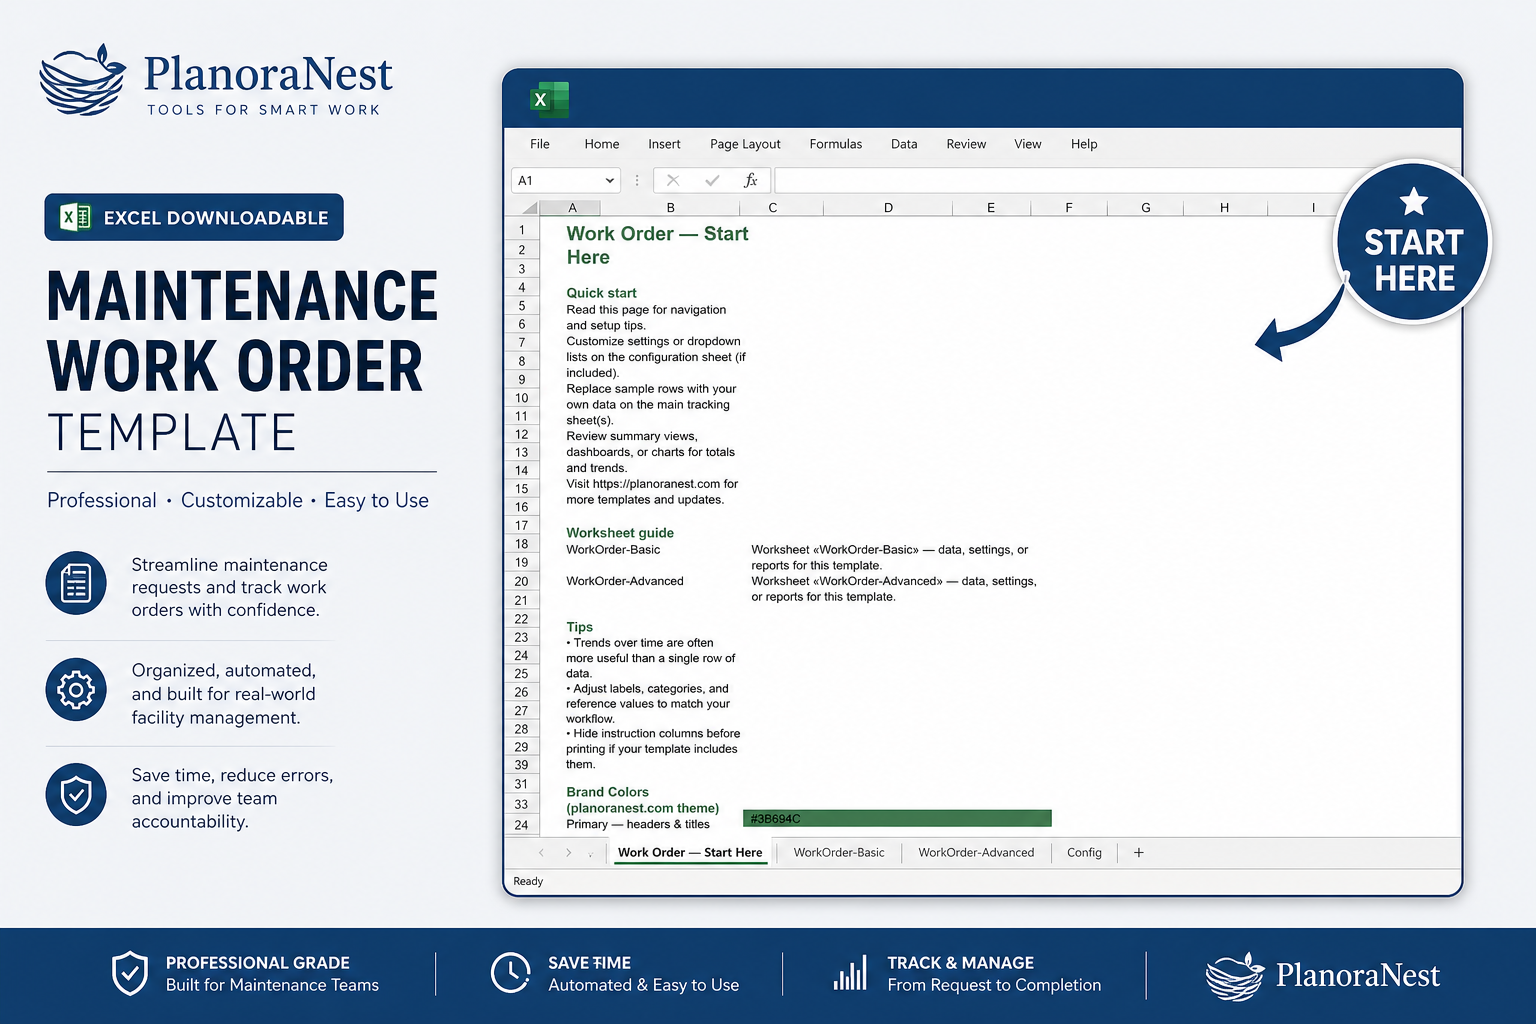This screenshot has height=1024, width=1536.
Task: Go to the Data tab
Action: click(904, 144)
